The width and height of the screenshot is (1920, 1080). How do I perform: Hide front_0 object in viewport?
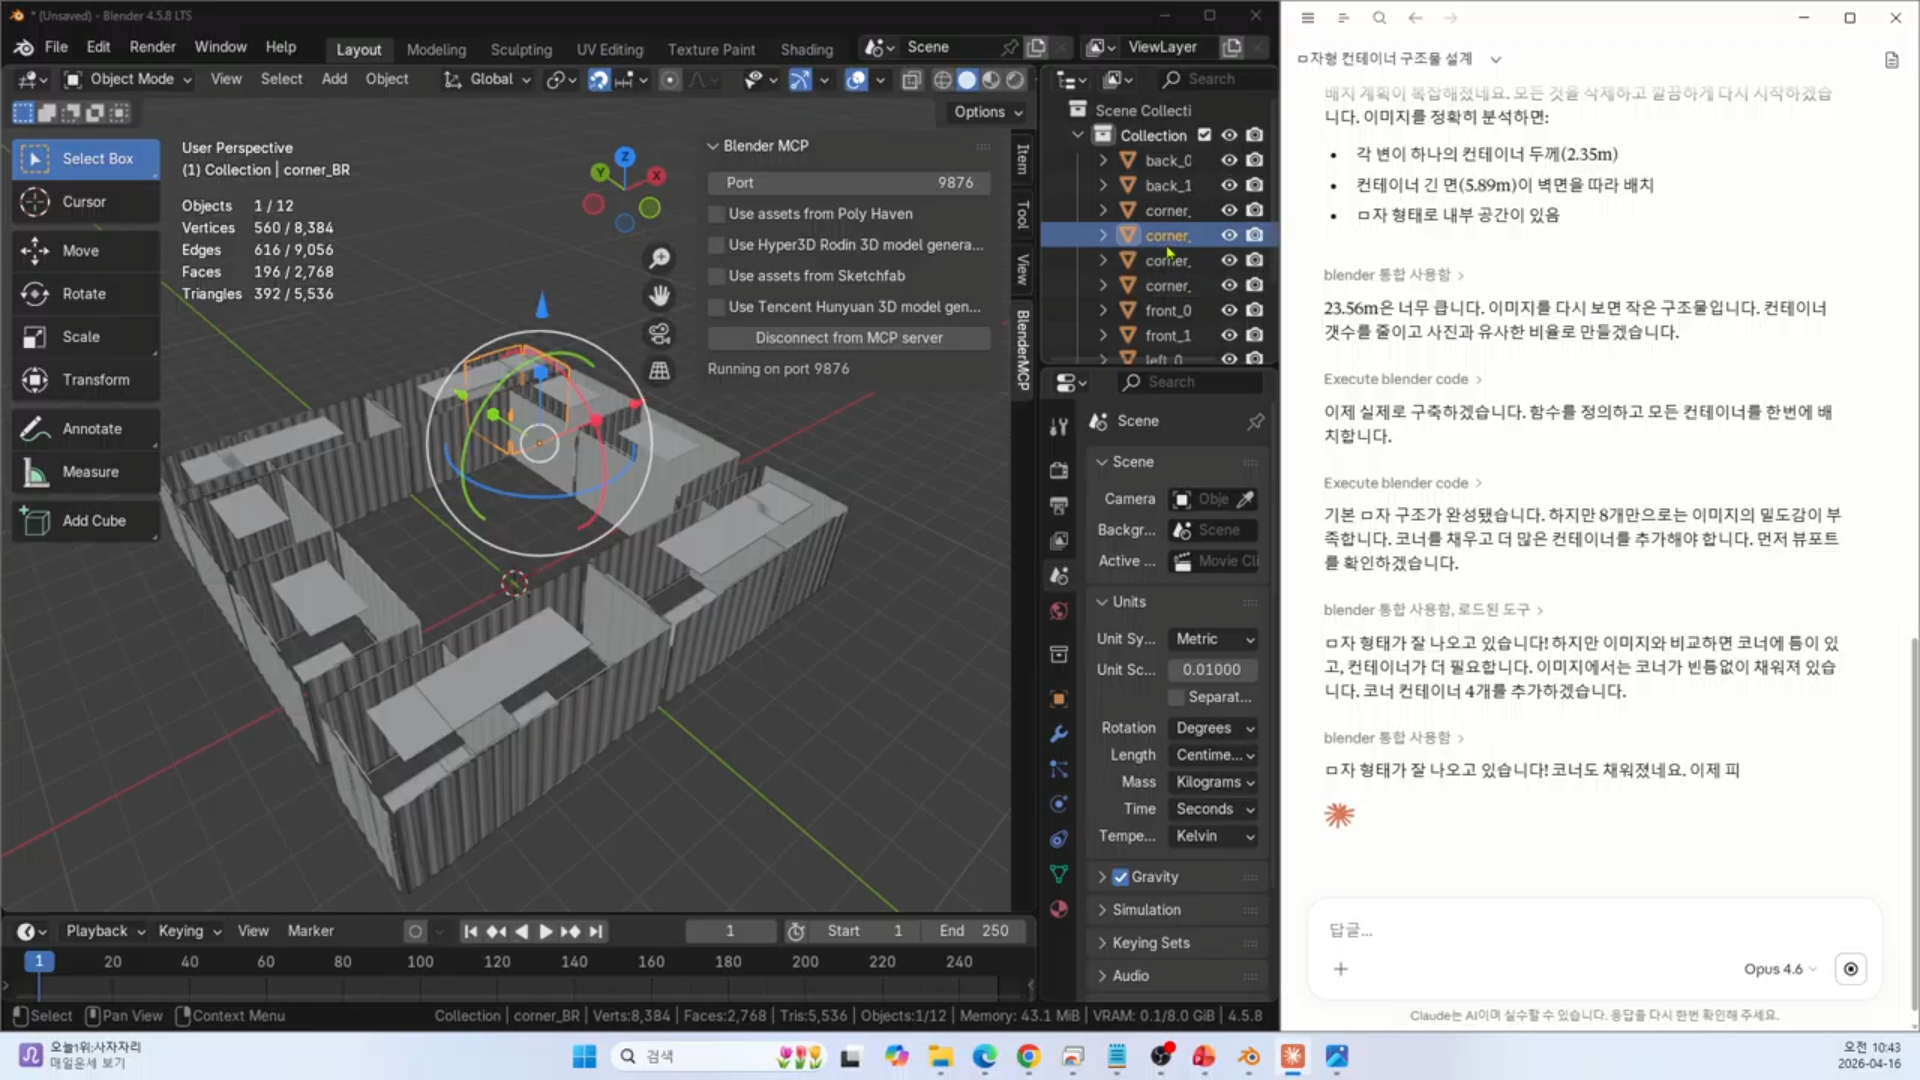pos(1229,310)
